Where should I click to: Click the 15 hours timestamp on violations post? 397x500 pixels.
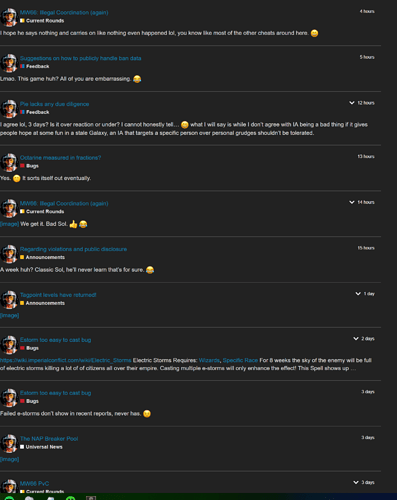point(366,248)
